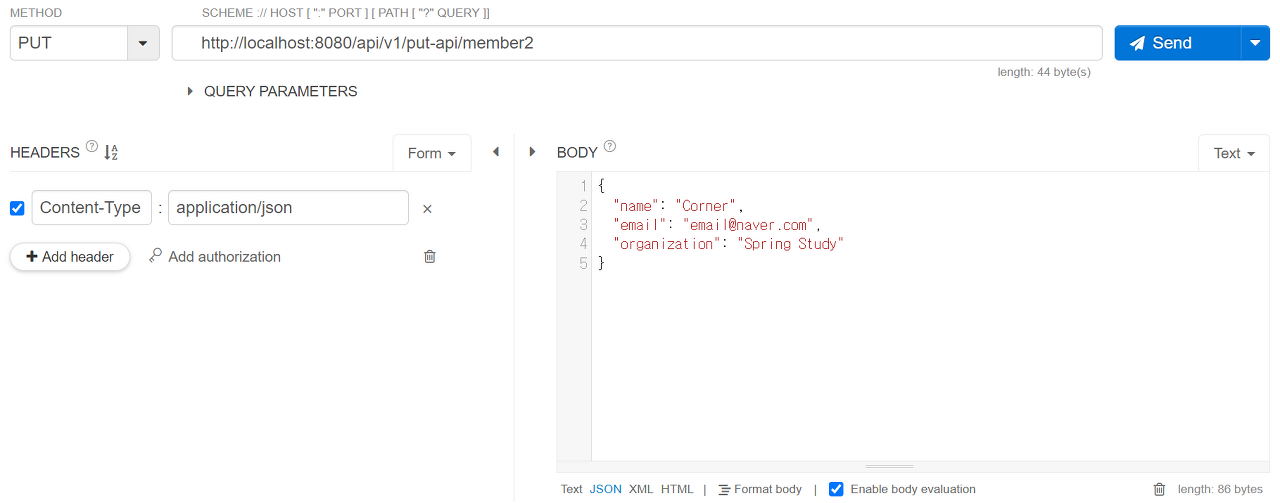Collapse headers pane with left arrow

tap(495, 152)
